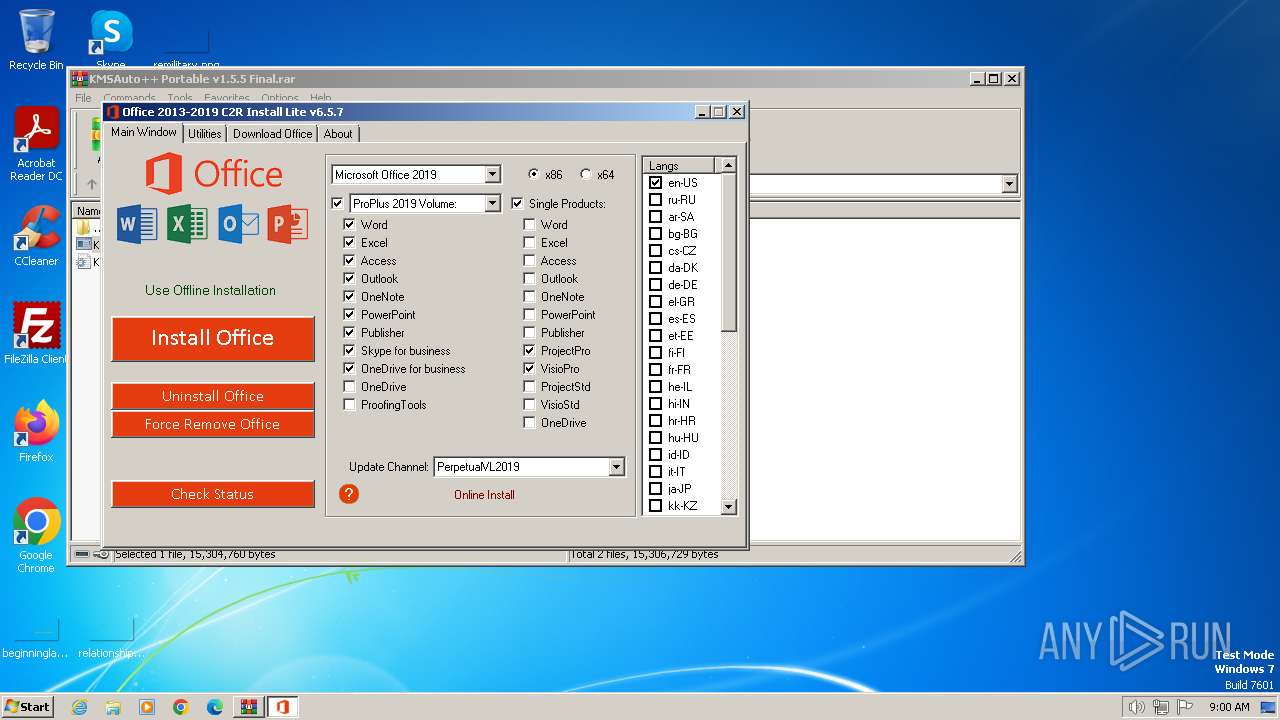Open WinRAR address path dropdown
1280x720 pixels.
coord(1009,184)
